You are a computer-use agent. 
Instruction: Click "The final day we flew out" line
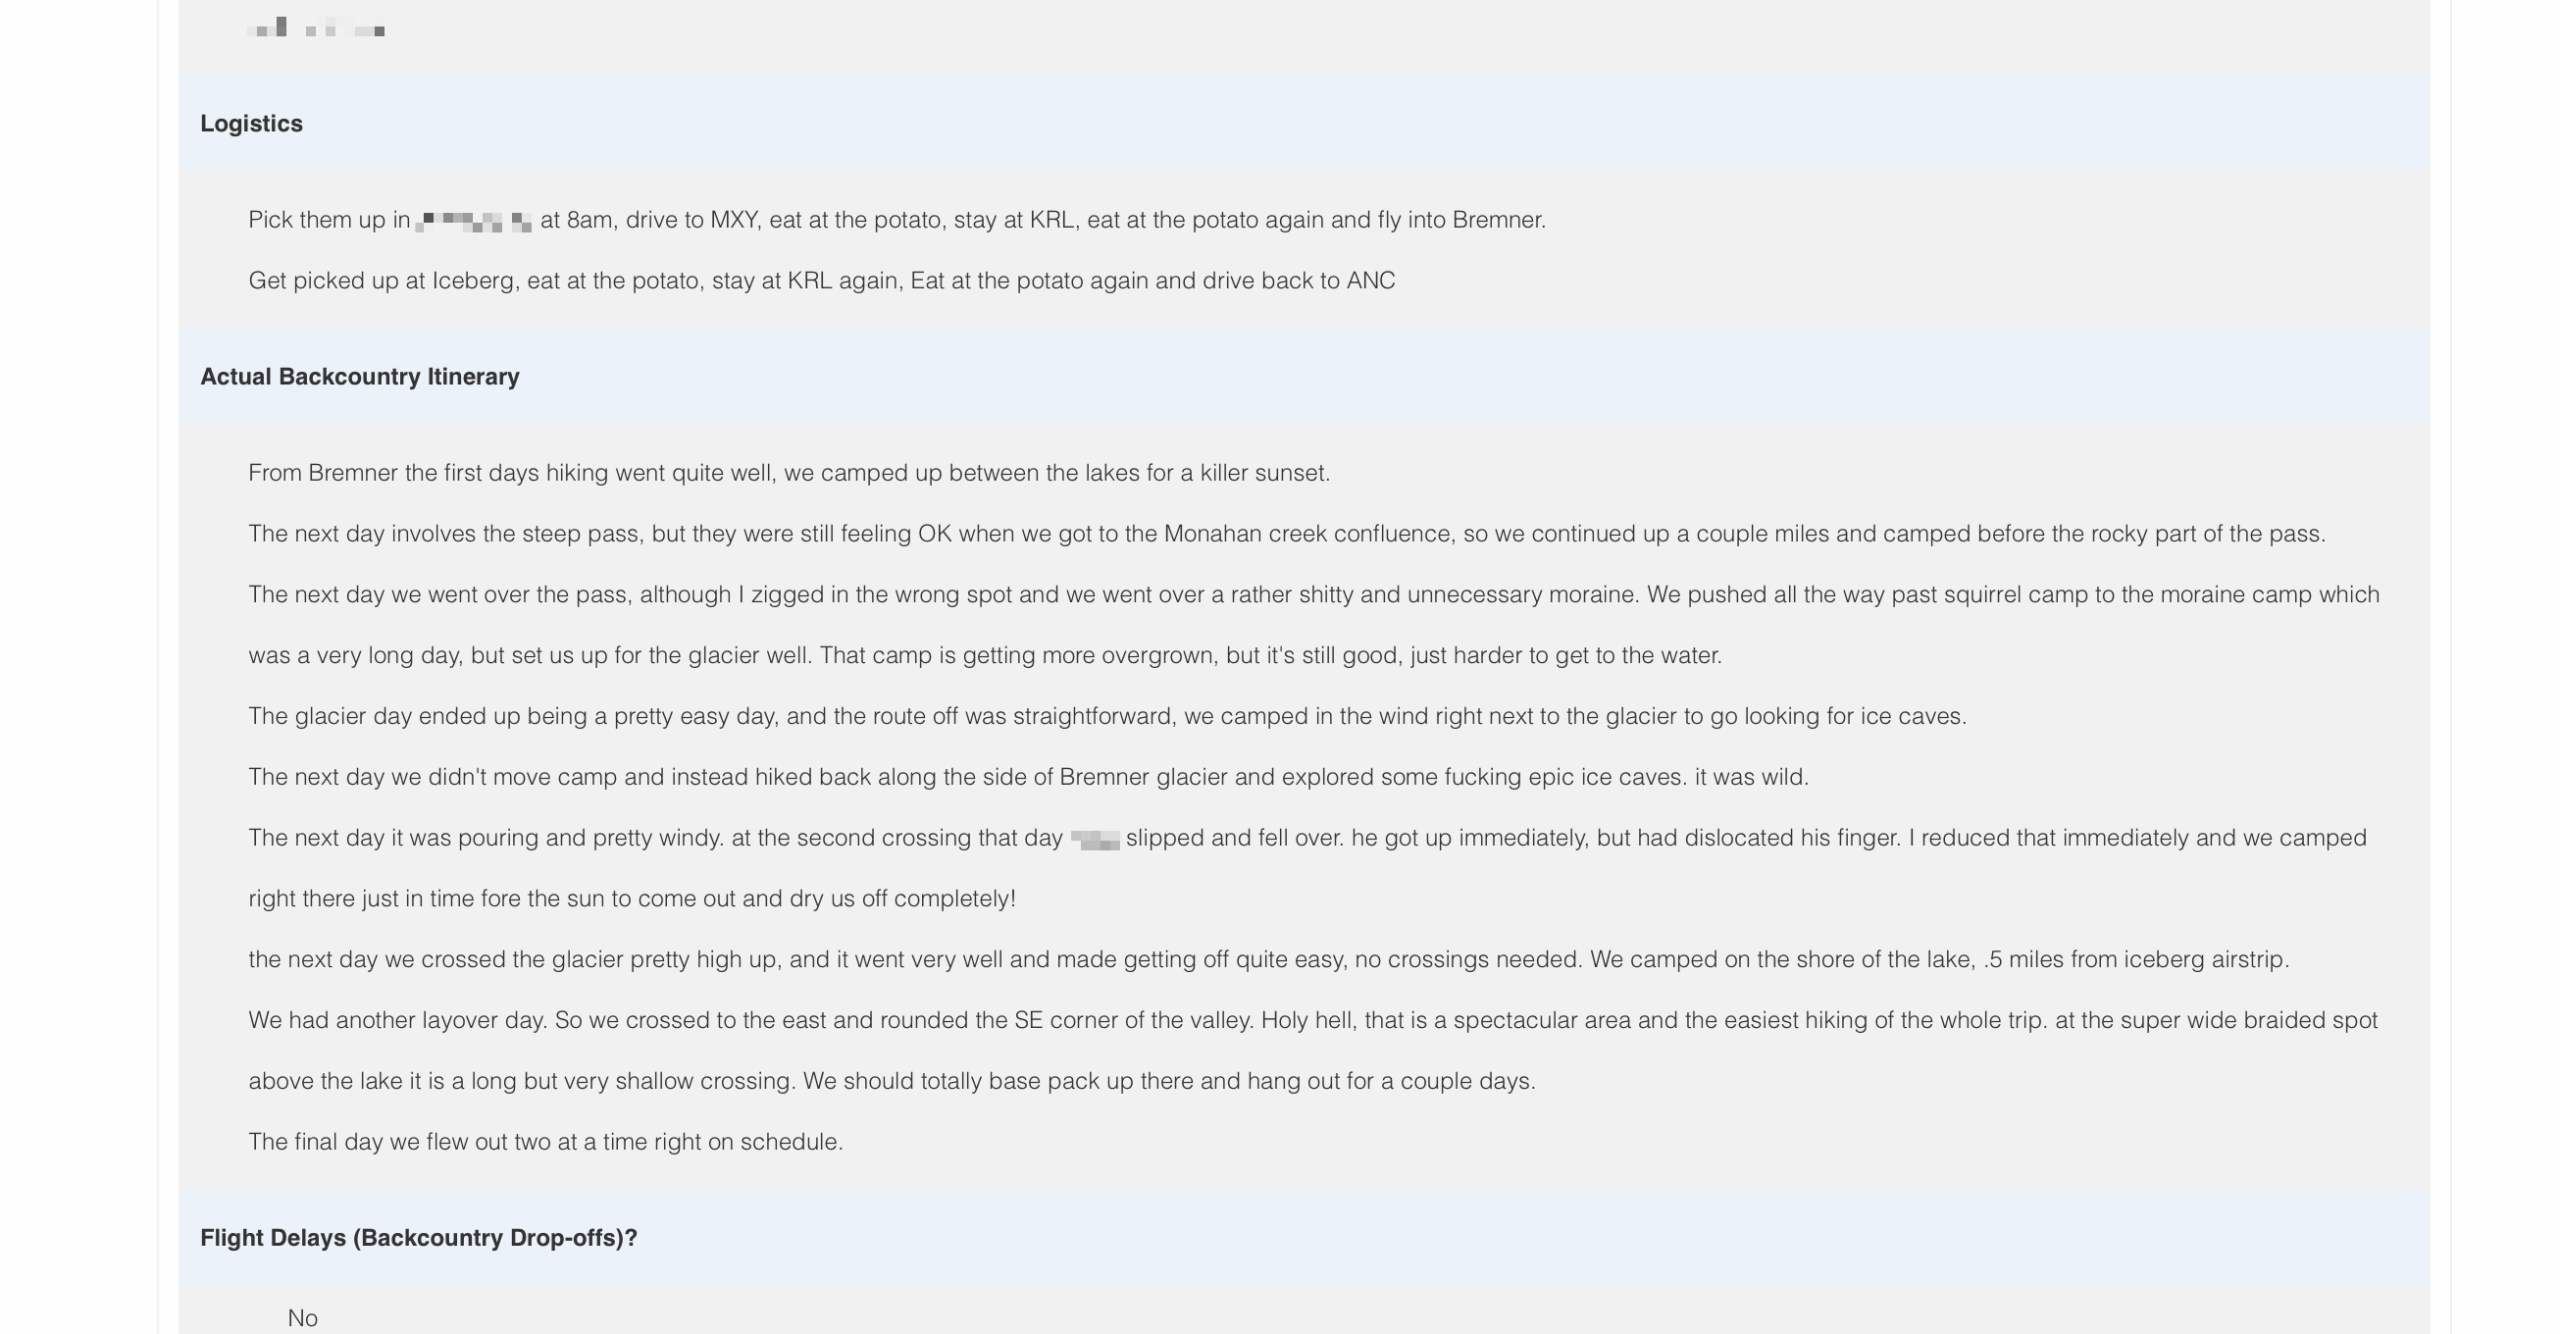pyautogui.click(x=545, y=1142)
